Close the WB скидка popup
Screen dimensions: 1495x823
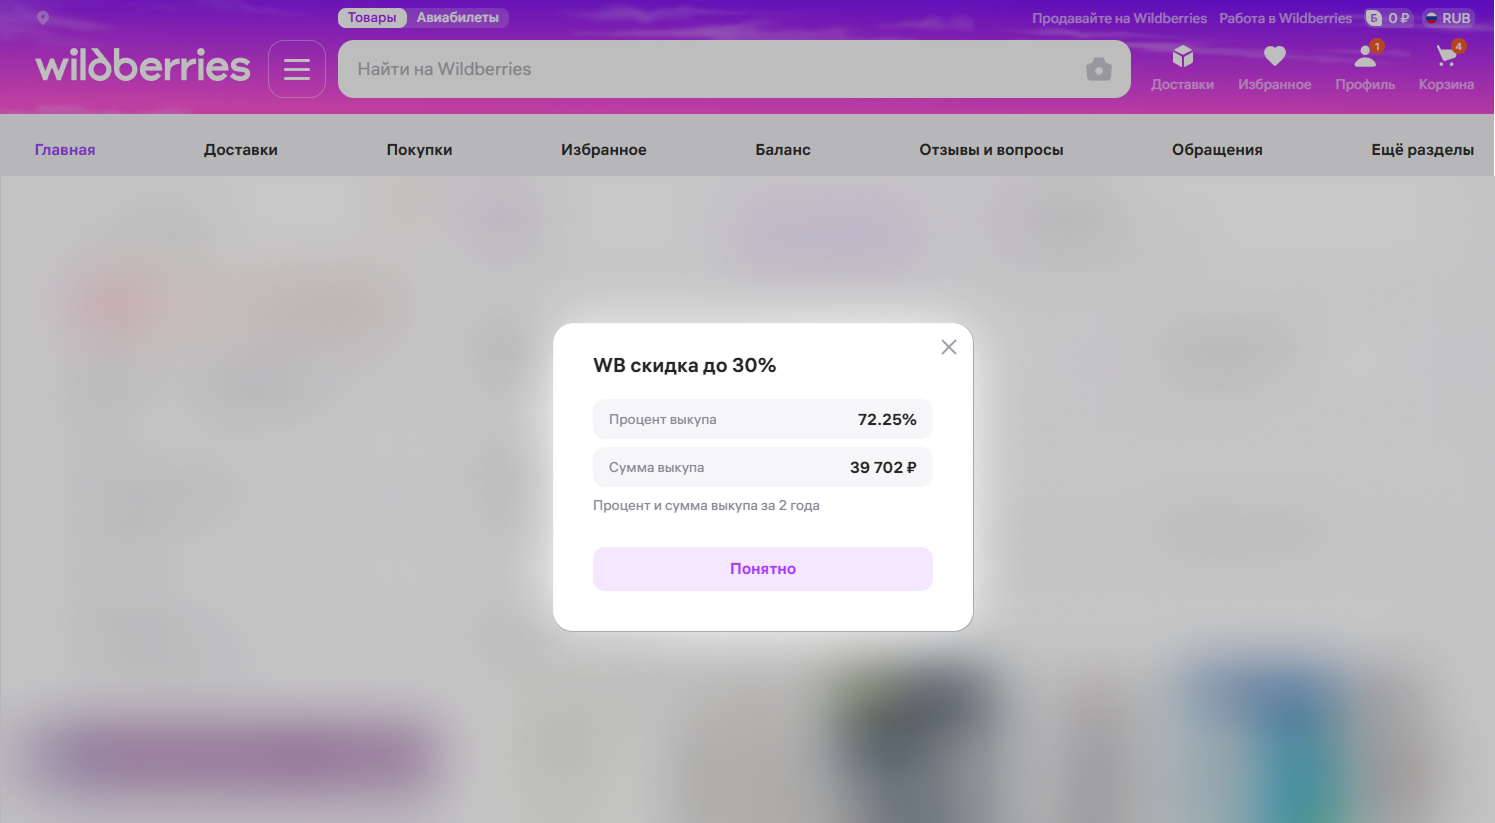(x=949, y=347)
